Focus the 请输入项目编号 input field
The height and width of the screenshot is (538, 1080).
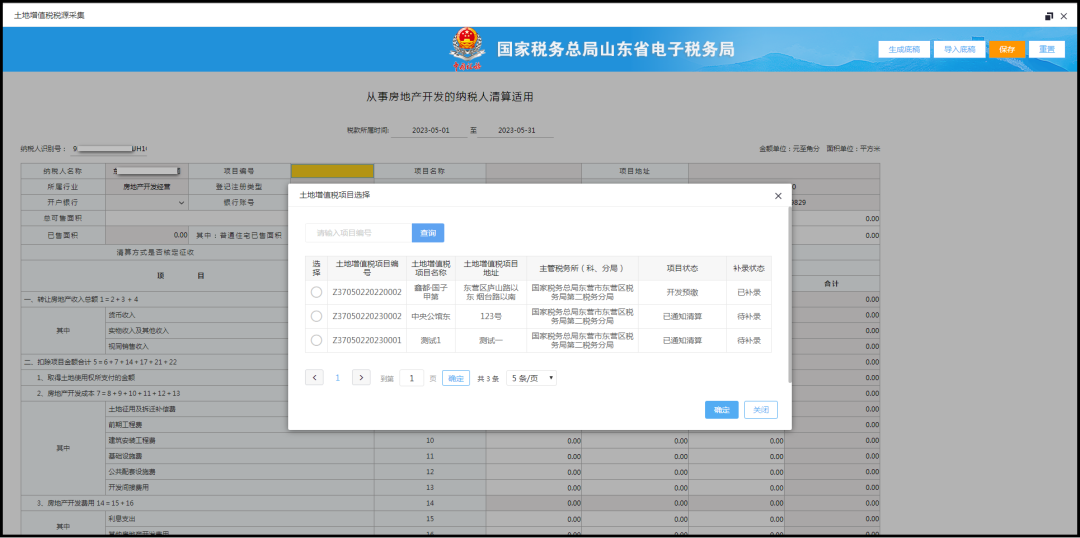tap(358, 233)
